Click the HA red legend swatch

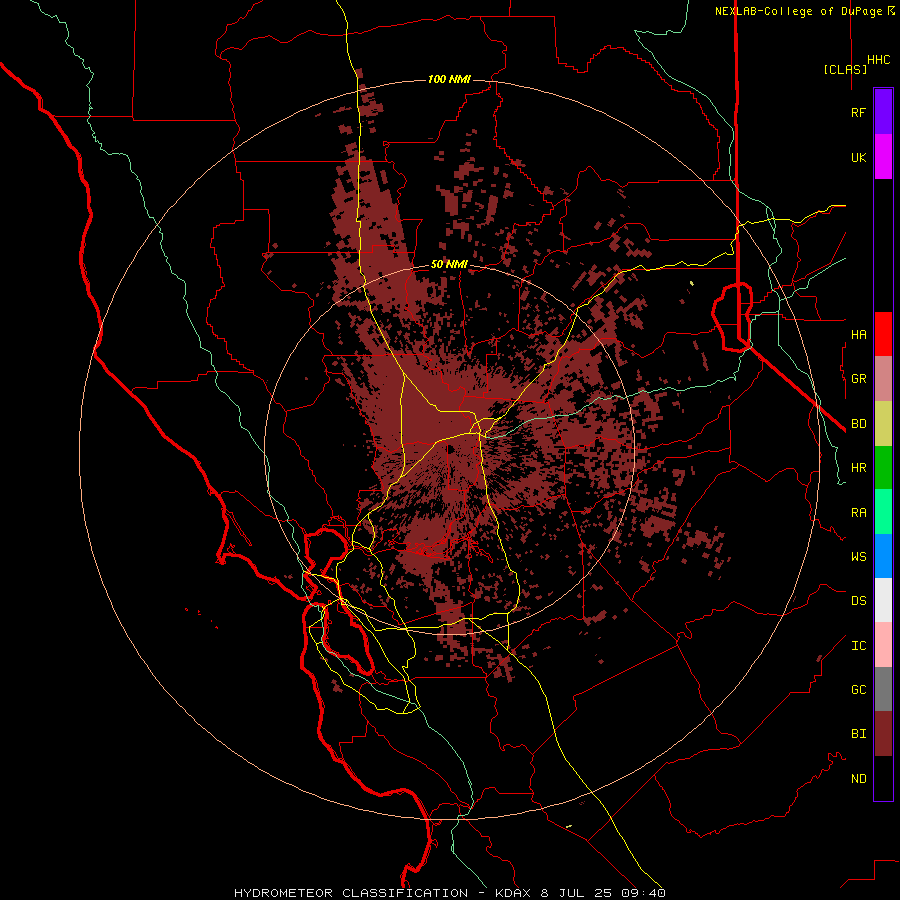(883, 334)
